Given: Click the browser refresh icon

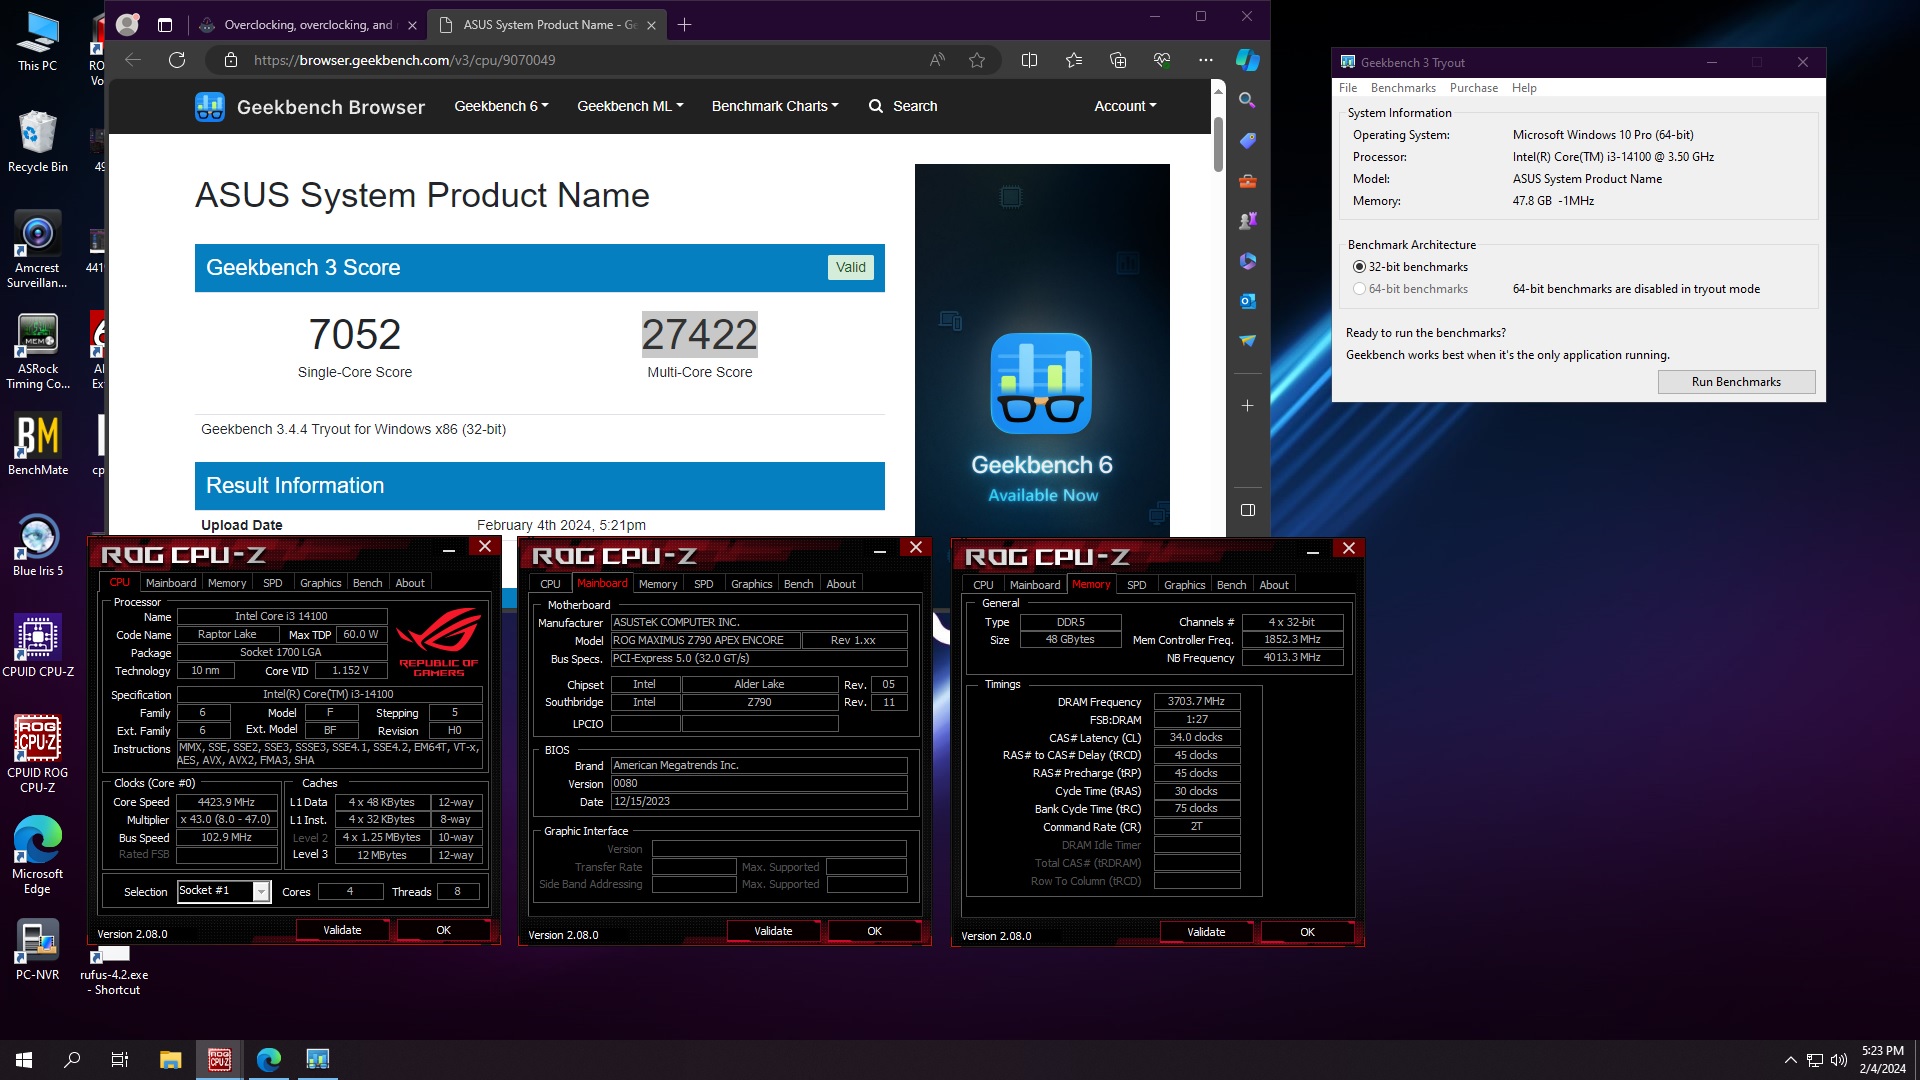Looking at the screenshot, I should (177, 60).
